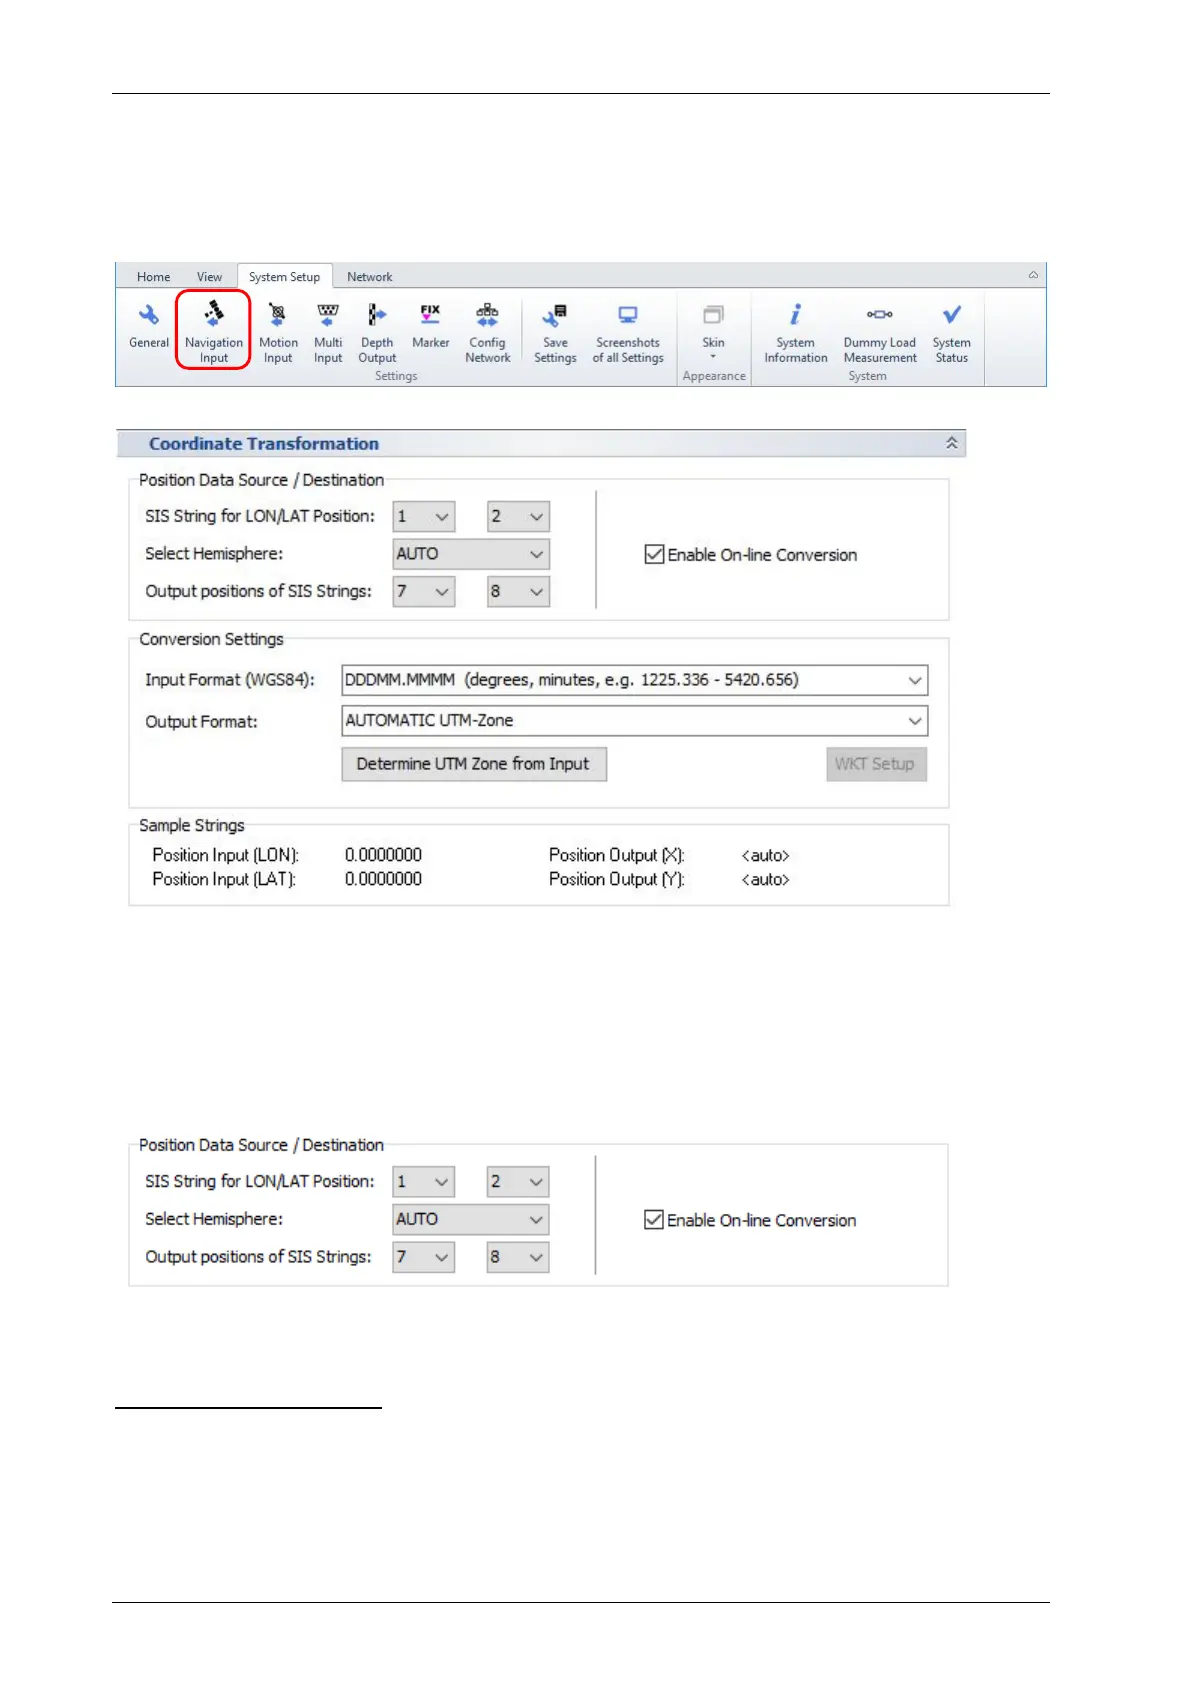
Task: Collapse the Coordinate Transformation panel
Action: [x=951, y=443]
